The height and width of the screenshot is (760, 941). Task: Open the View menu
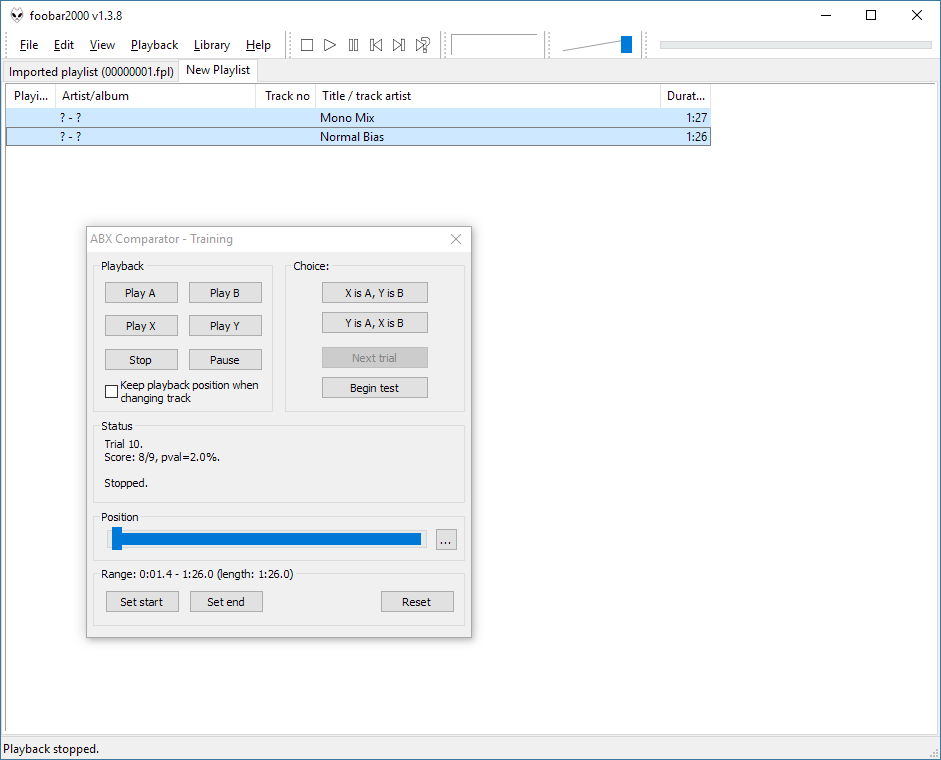pos(102,45)
